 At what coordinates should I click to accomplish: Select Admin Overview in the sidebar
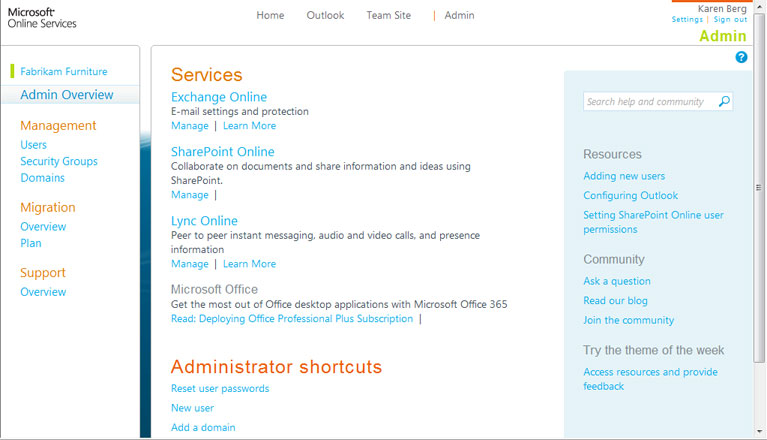67,95
